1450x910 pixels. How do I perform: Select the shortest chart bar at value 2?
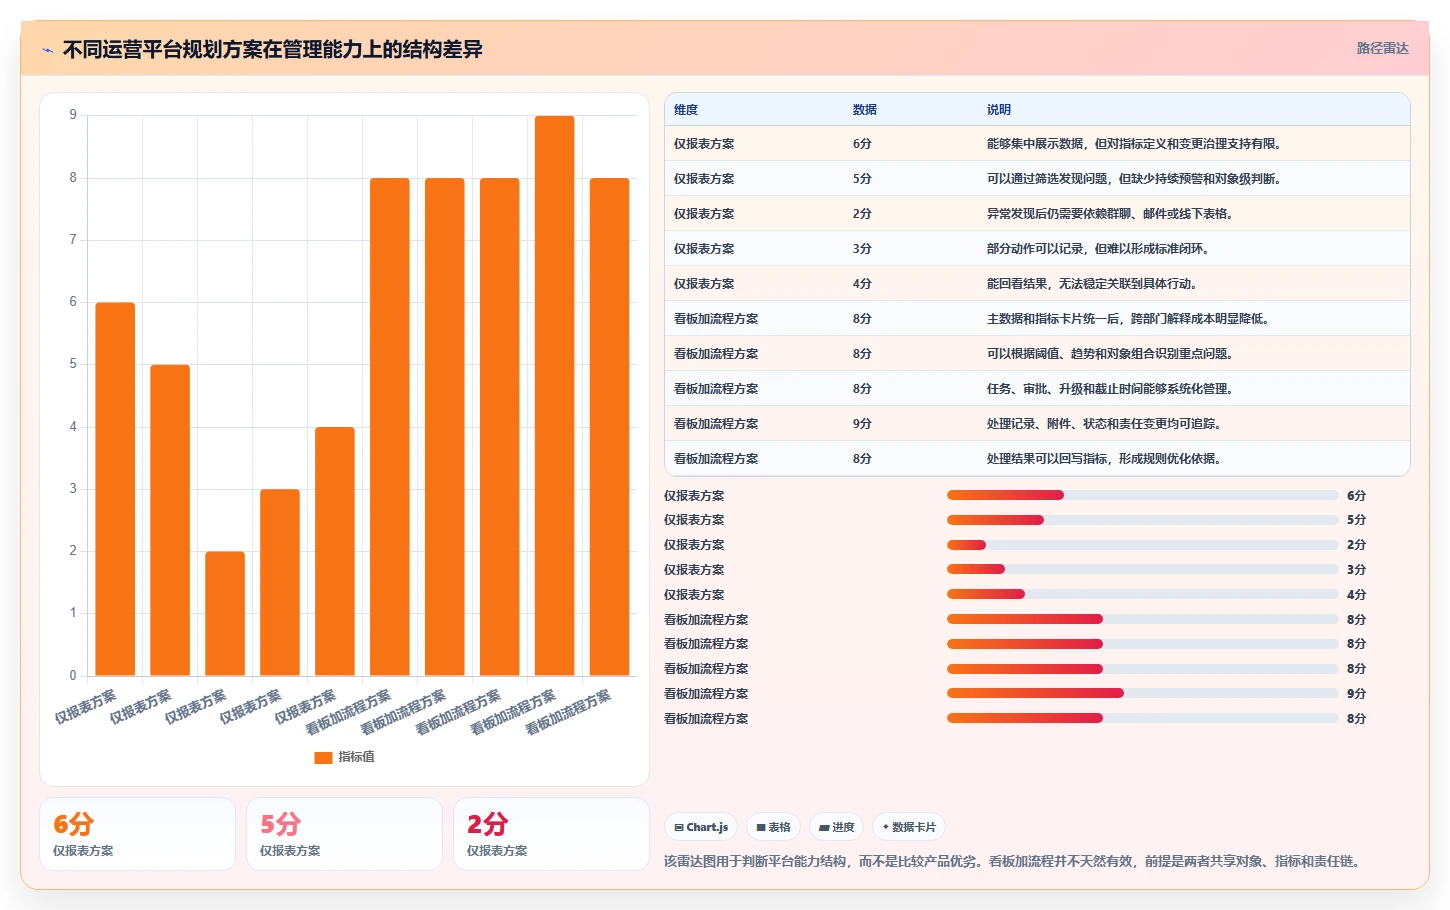click(x=225, y=614)
